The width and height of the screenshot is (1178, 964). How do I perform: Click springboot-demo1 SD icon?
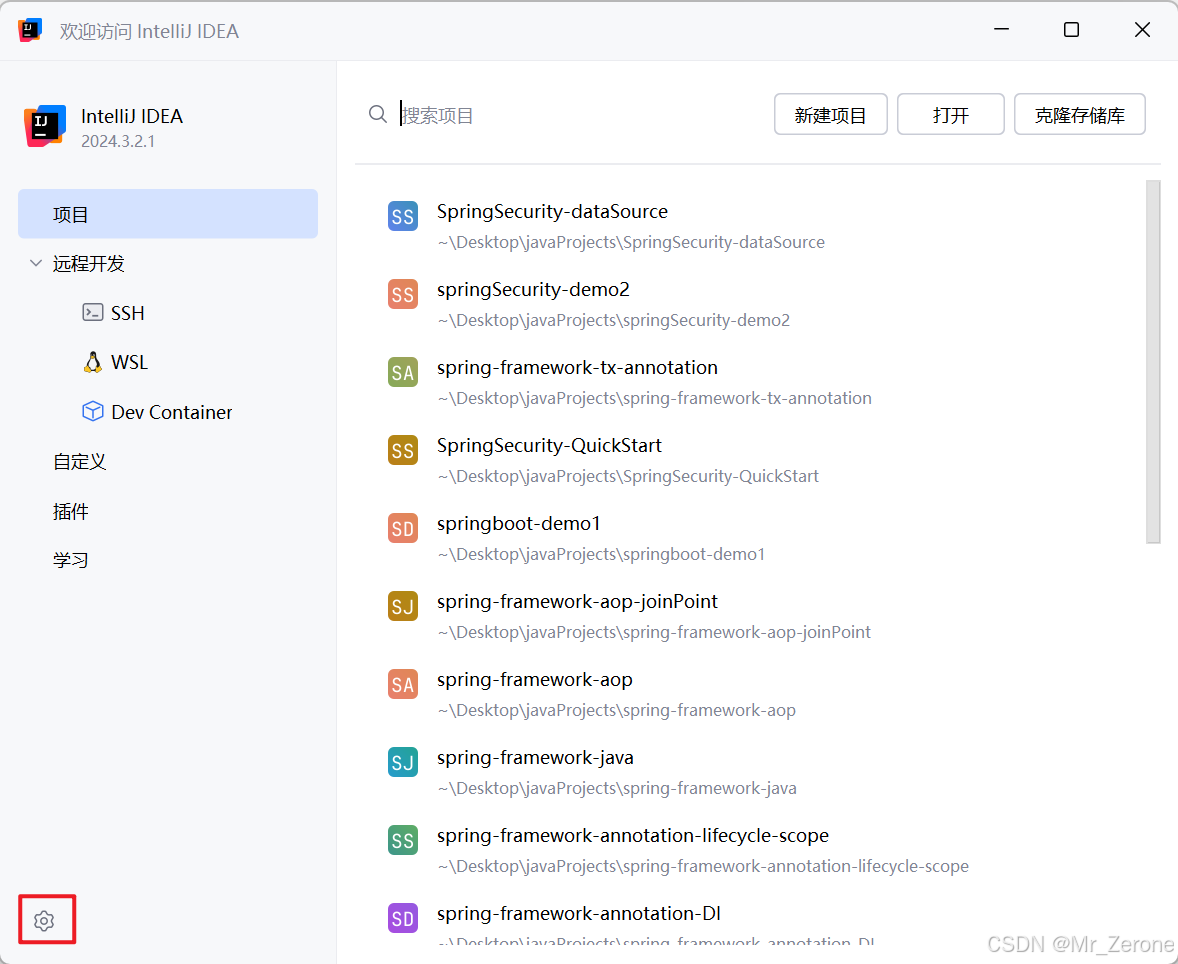403,528
